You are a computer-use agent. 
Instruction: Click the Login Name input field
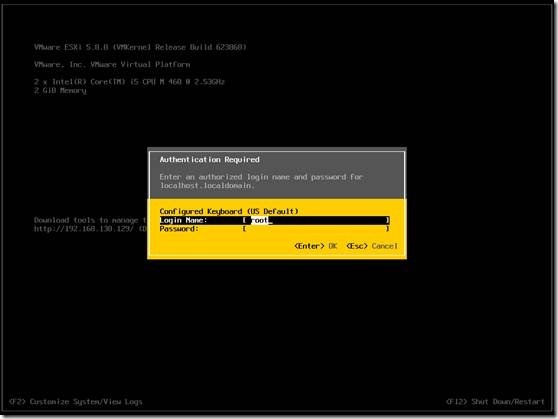click(x=316, y=220)
